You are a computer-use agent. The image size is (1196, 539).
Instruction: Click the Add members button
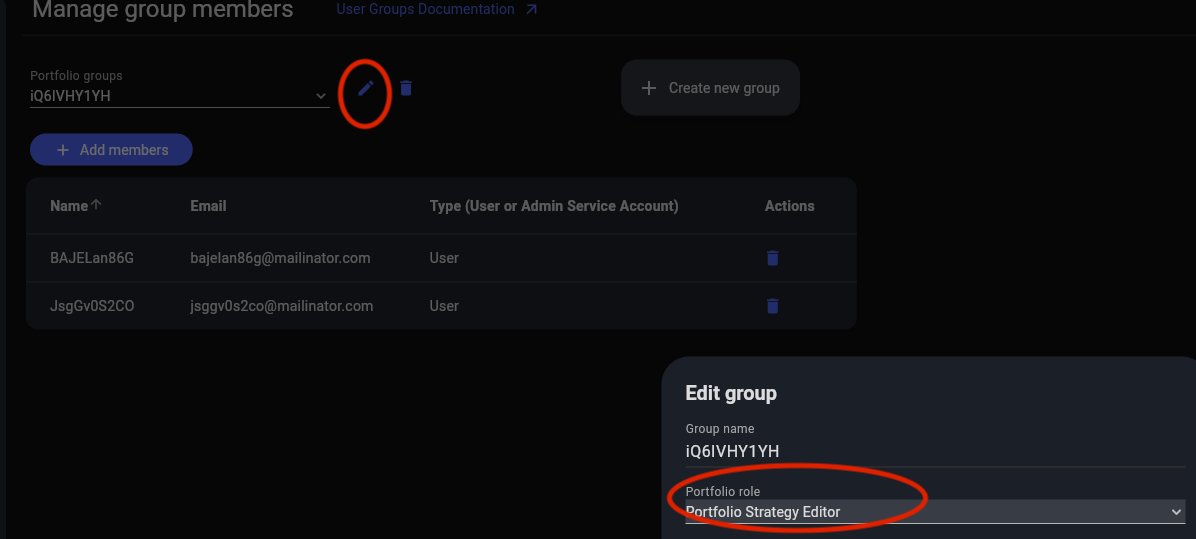click(111, 149)
